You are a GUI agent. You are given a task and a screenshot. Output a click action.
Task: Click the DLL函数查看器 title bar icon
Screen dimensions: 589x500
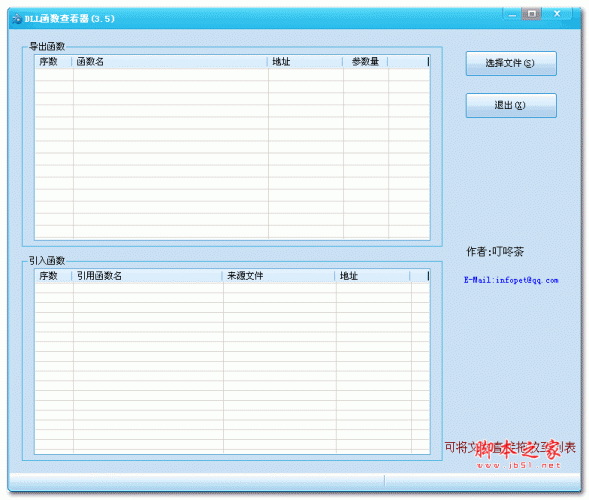(17, 18)
